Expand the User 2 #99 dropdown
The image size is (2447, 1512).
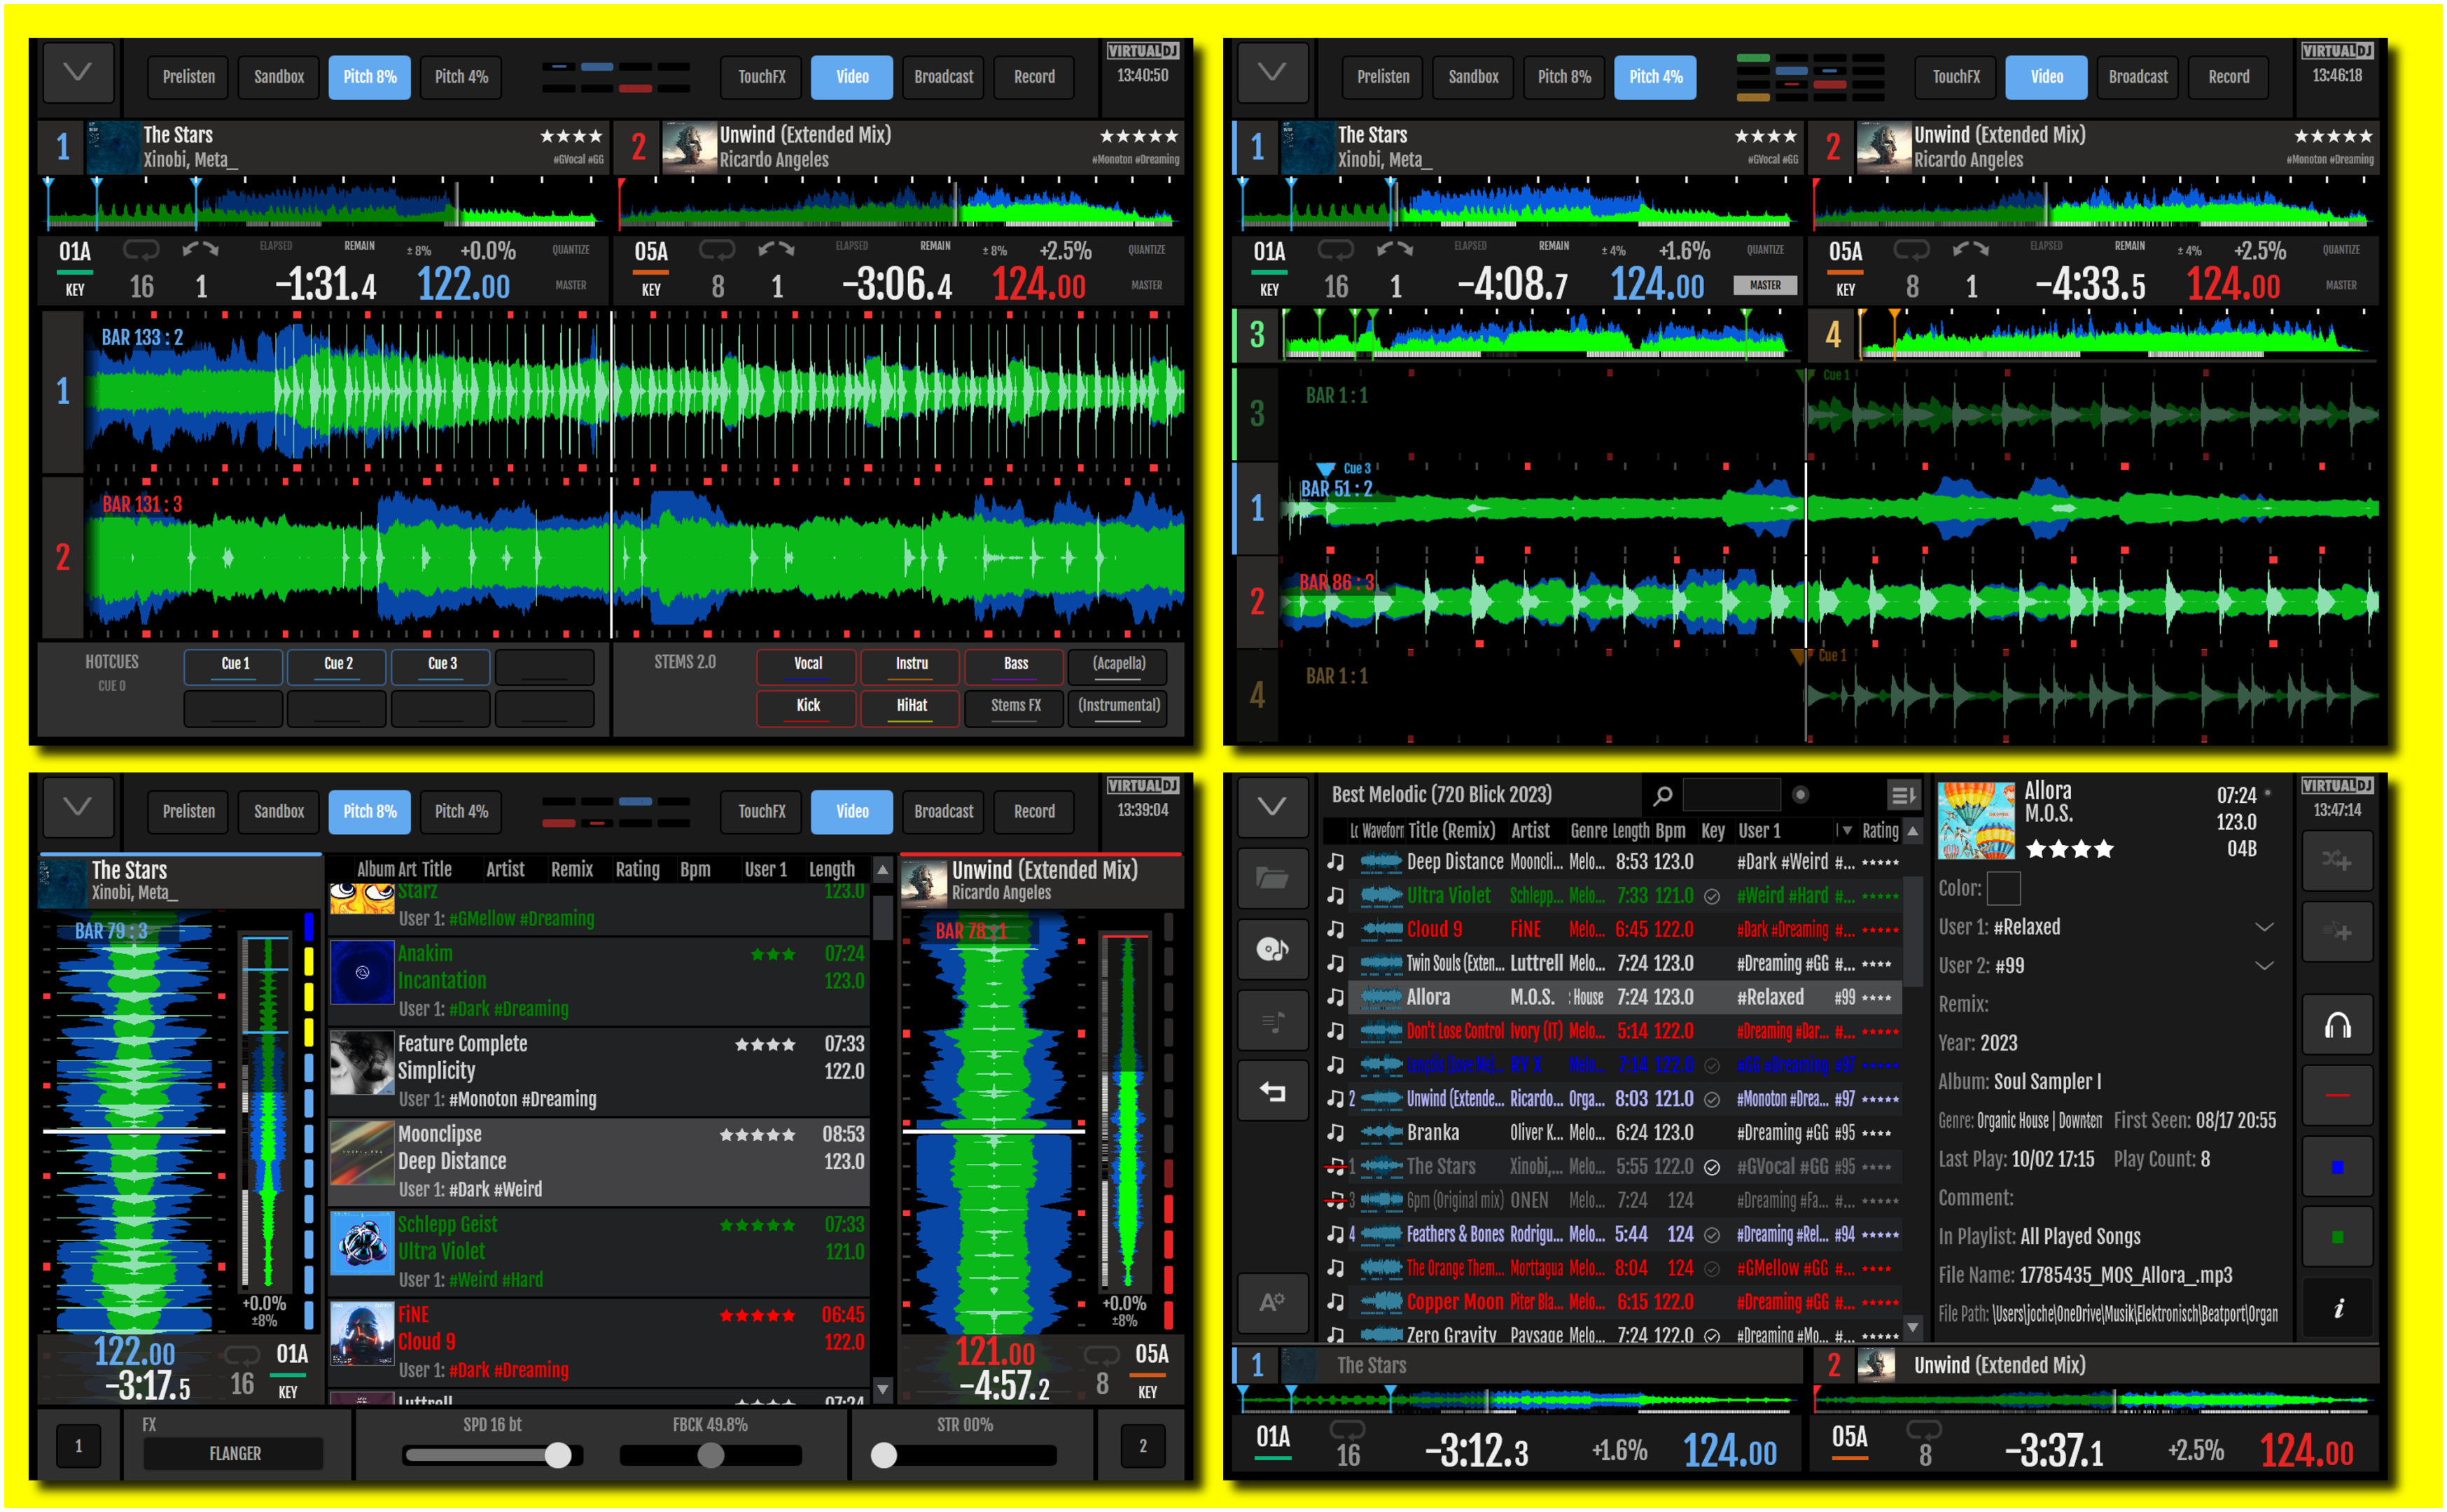(x=2263, y=965)
